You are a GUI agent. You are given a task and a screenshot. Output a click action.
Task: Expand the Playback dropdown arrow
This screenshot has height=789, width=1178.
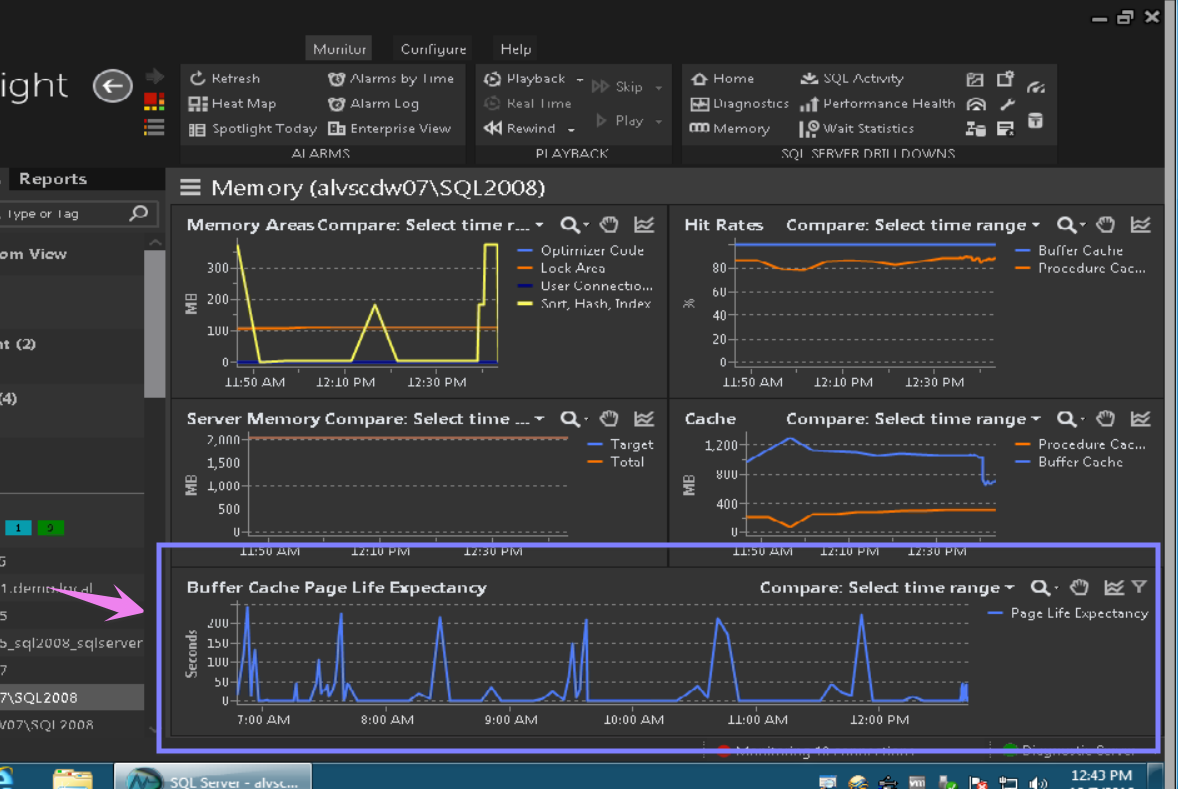pos(580,79)
